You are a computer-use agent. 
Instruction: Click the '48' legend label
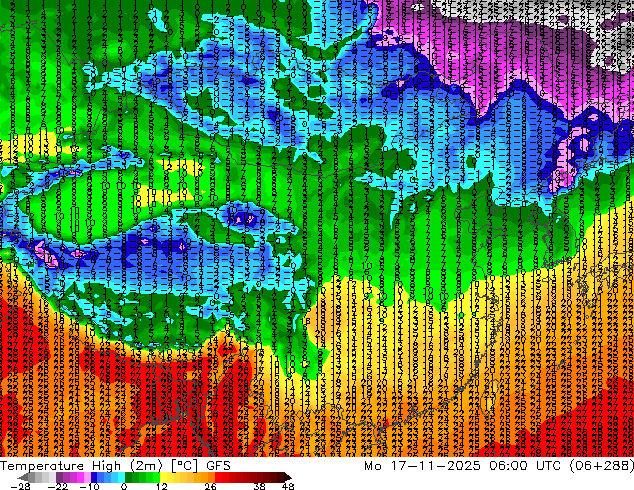click(288, 486)
